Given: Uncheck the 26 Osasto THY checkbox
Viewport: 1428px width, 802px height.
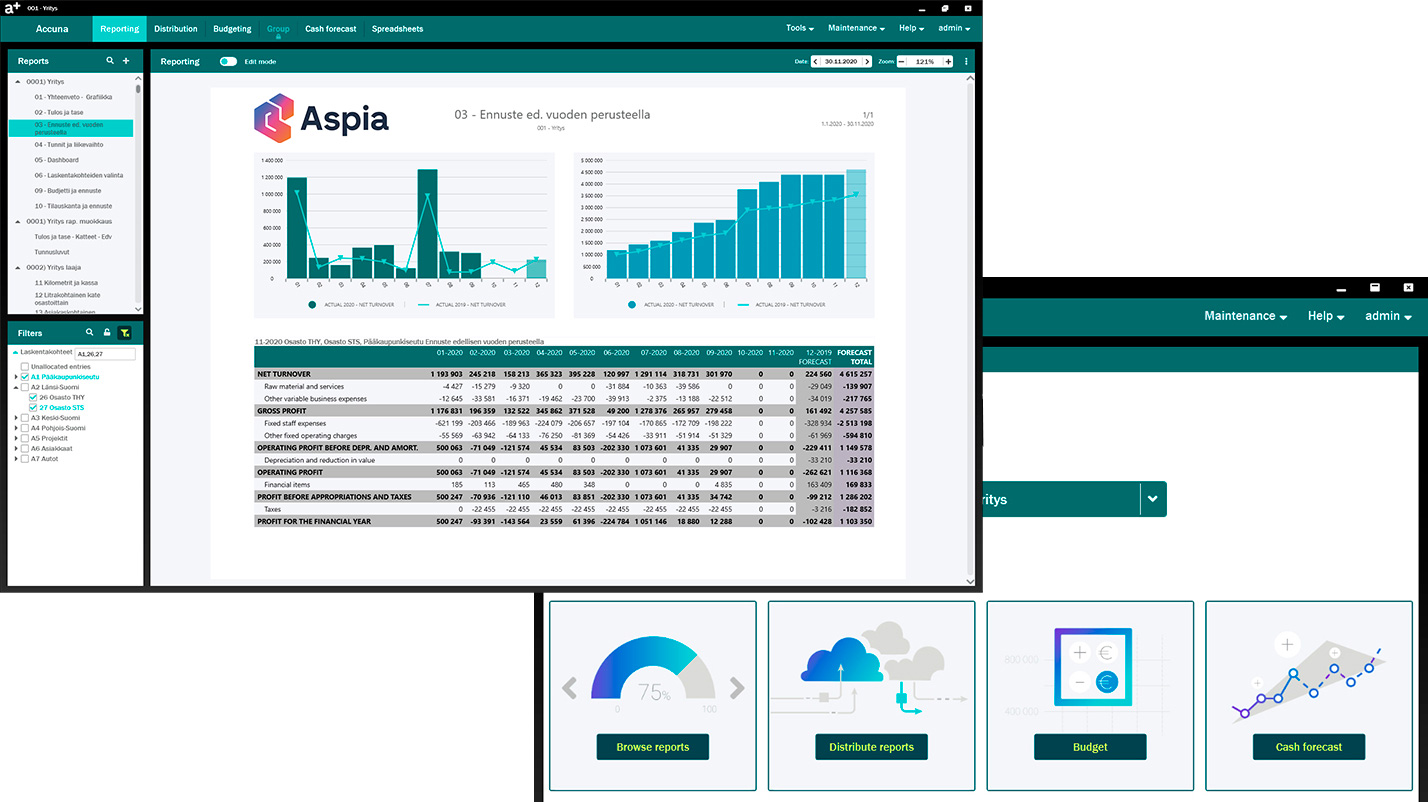Looking at the screenshot, I should click(x=33, y=398).
